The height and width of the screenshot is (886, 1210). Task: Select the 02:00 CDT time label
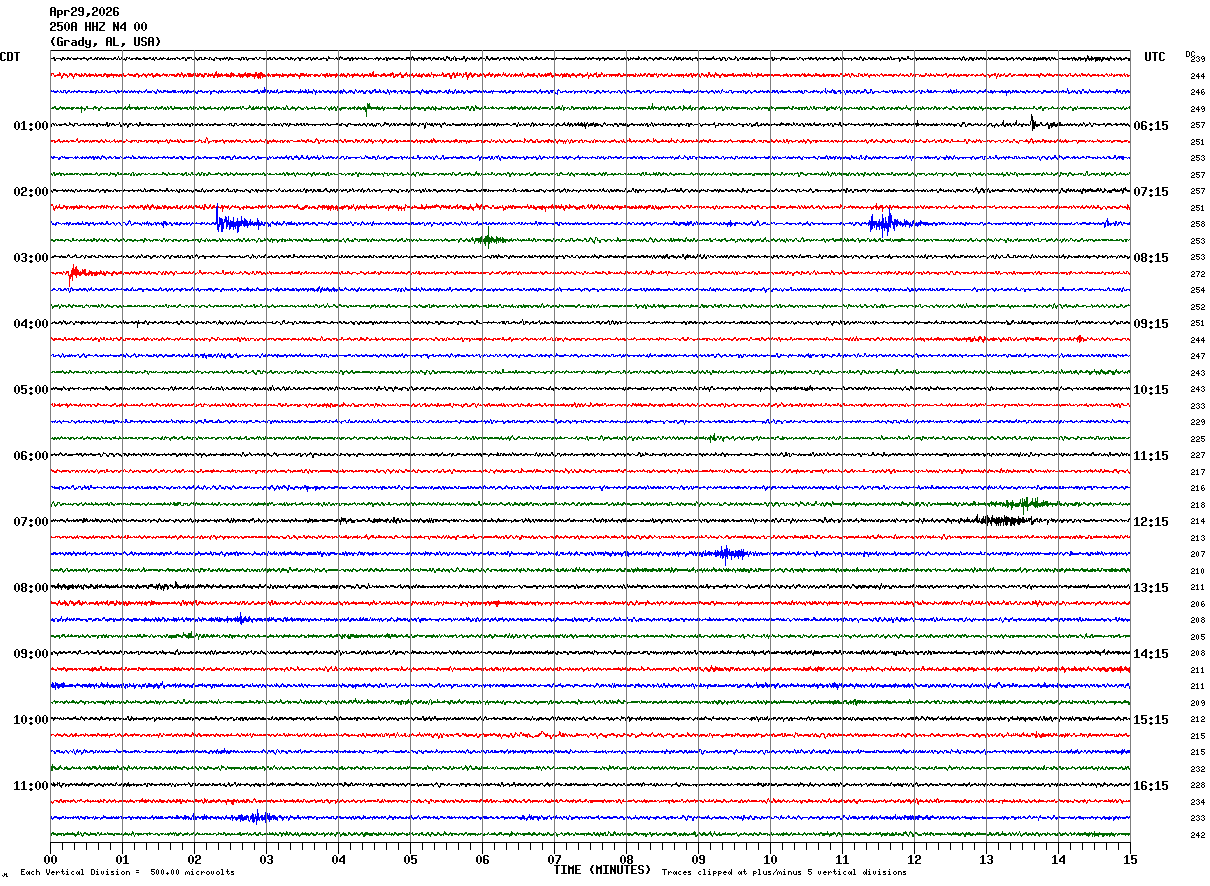point(30,192)
